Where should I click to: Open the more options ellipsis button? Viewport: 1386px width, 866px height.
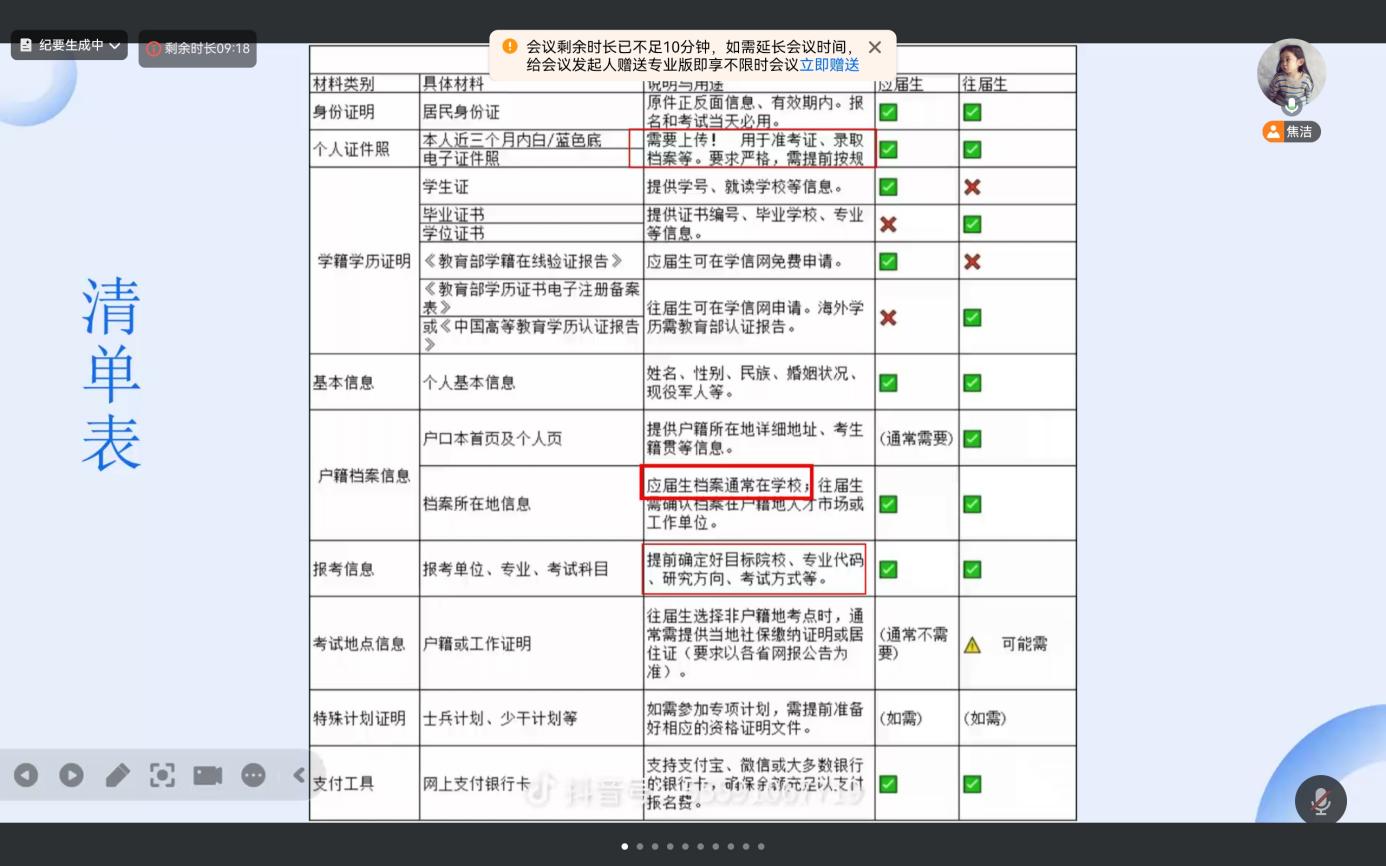click(x=253, y=775)
